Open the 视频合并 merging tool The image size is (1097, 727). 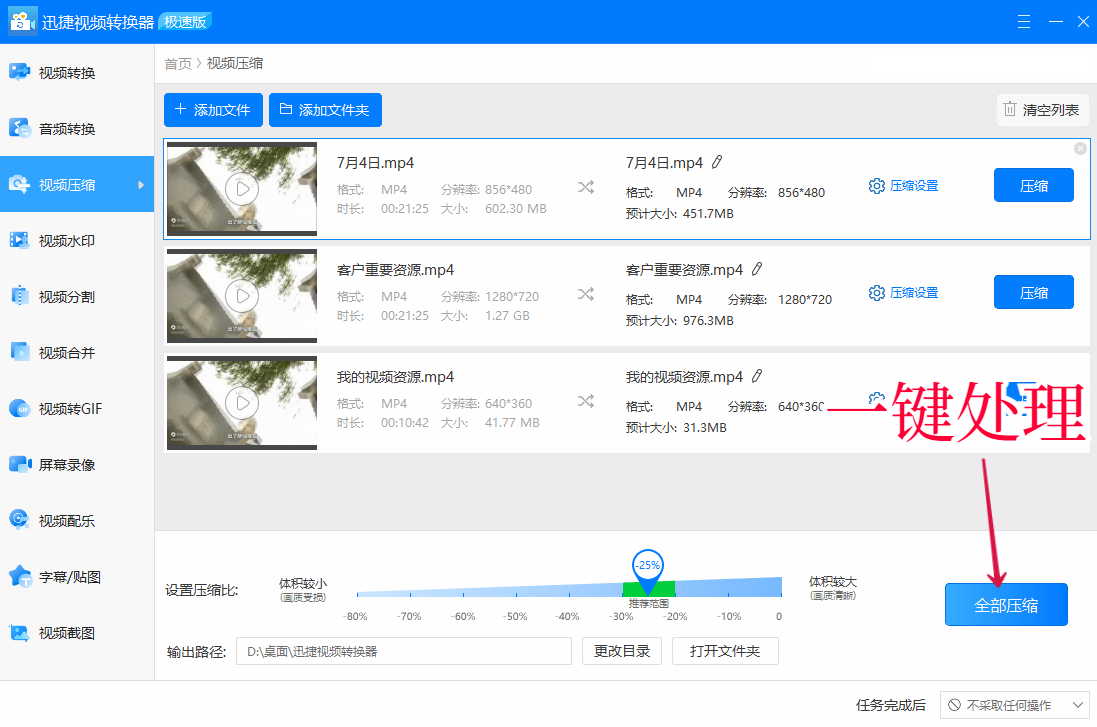pos(60,352)
